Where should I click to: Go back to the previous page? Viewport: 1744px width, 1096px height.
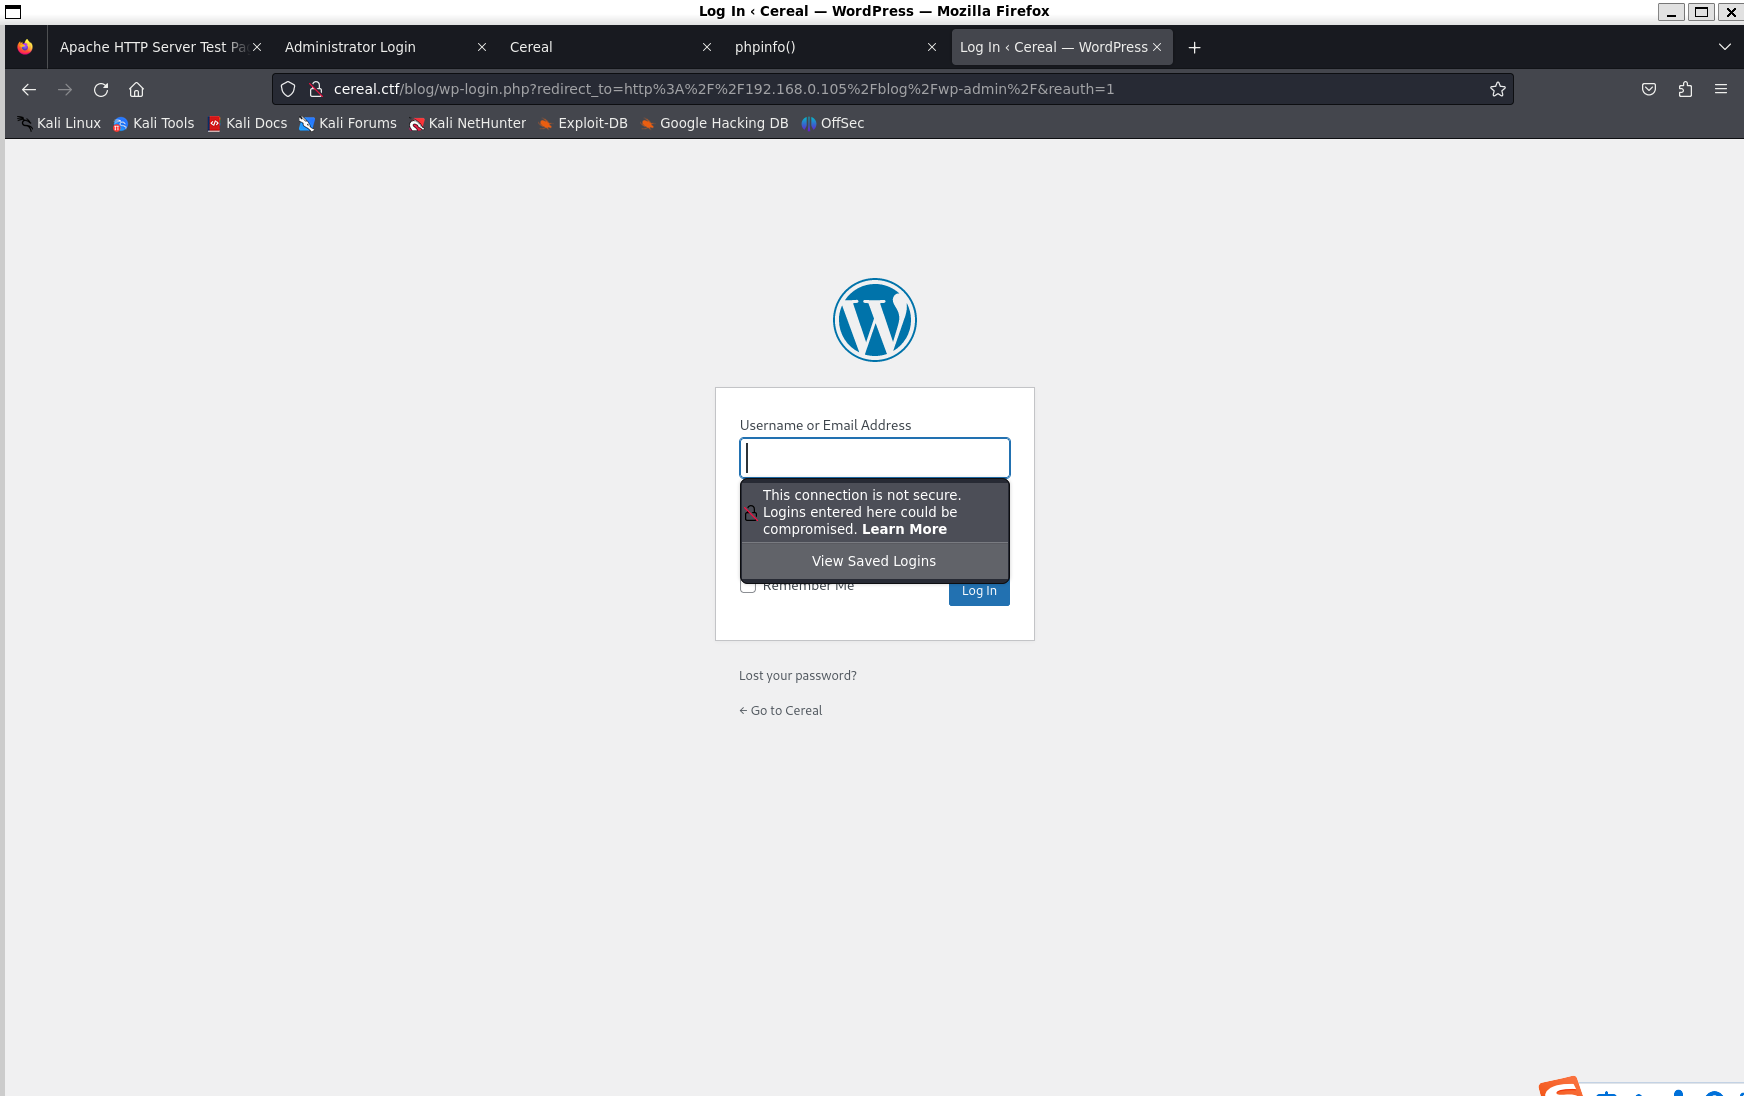(29, 89)
